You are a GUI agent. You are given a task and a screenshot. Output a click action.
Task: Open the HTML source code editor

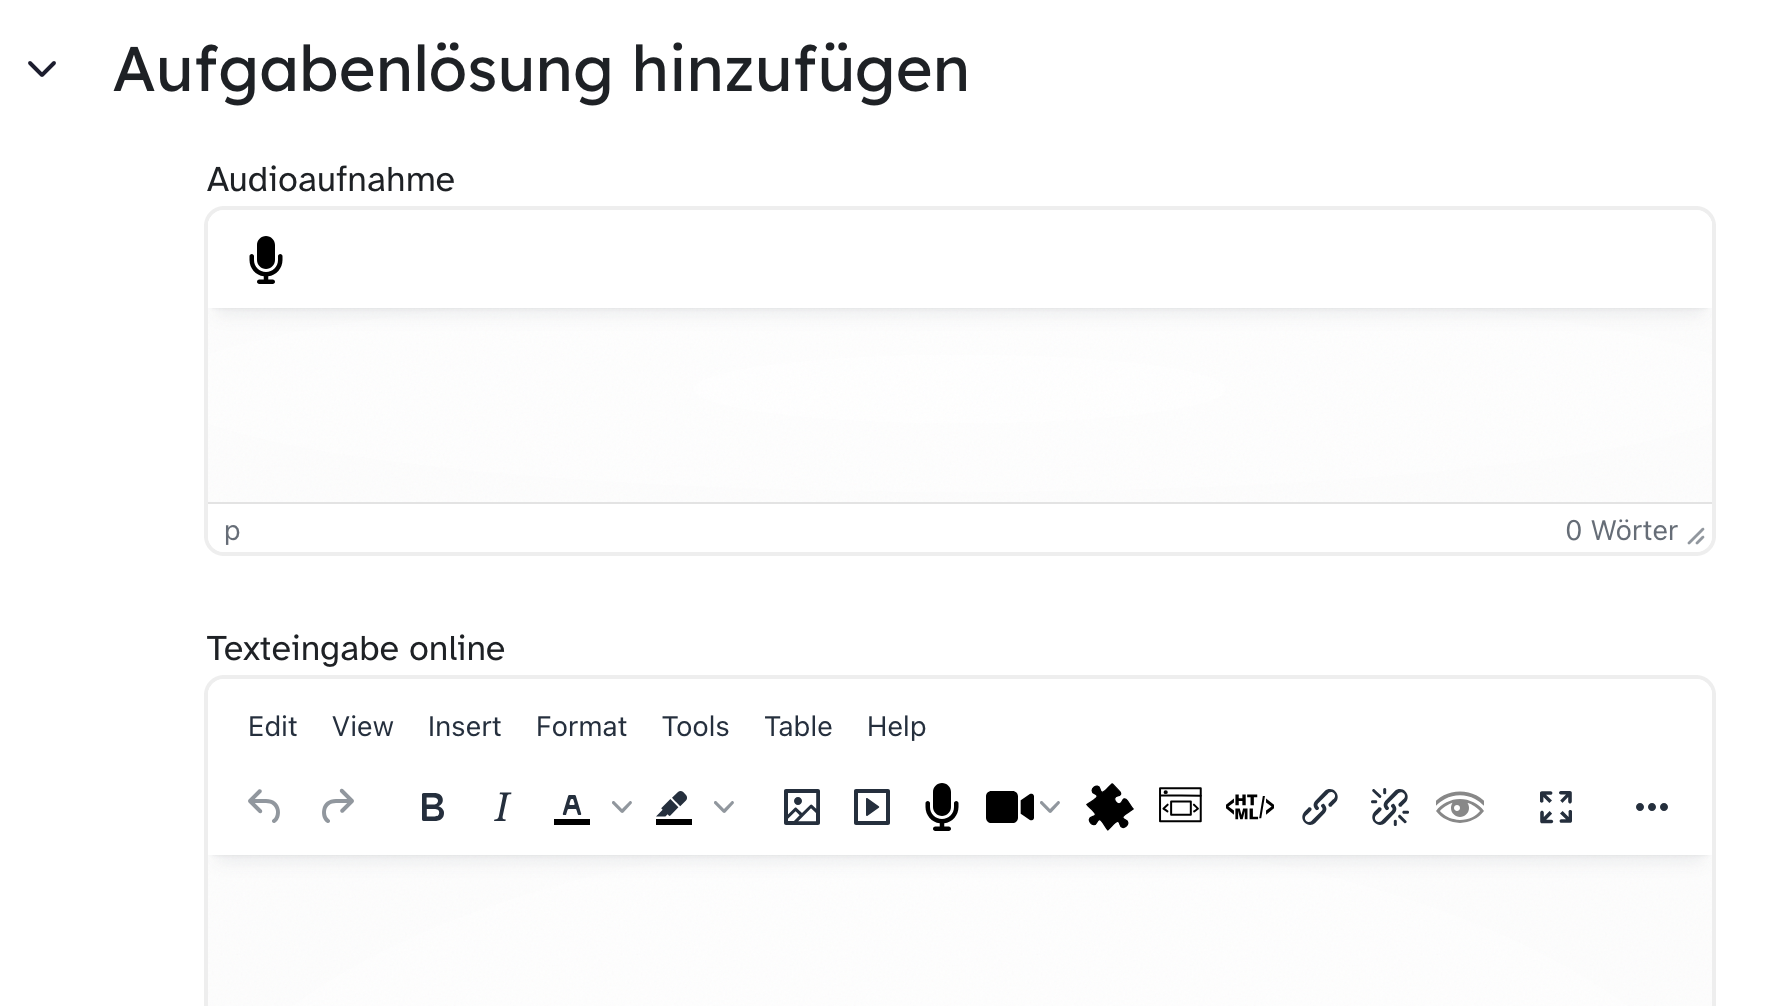click(x=1249, y=807)
